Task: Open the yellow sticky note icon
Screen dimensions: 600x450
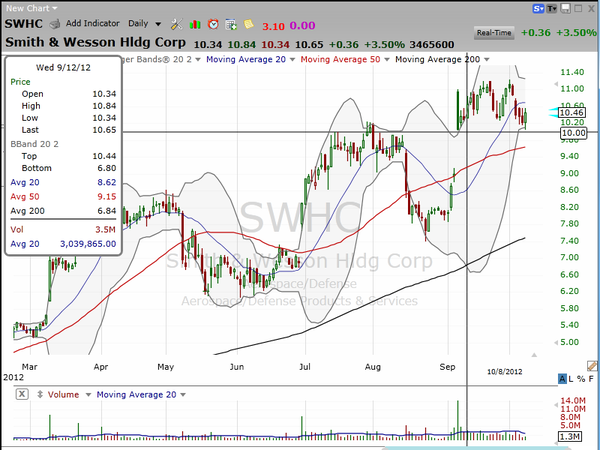Action: (x=246, y=21)
